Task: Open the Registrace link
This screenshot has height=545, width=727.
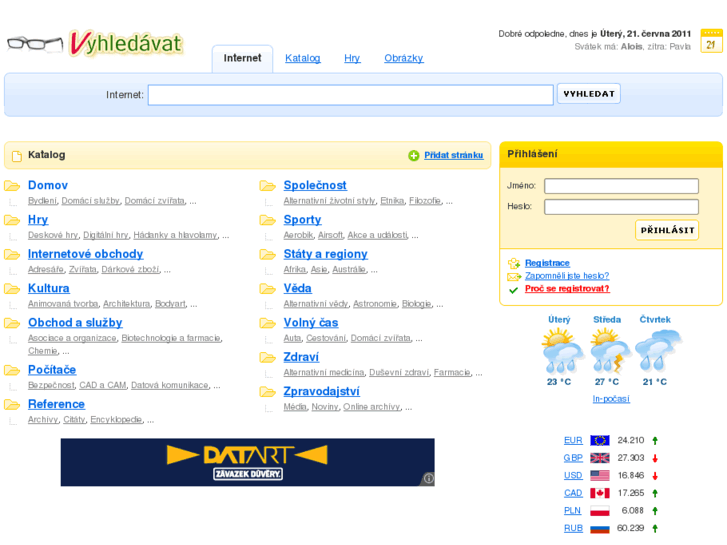Action: (x=547, y=263)
